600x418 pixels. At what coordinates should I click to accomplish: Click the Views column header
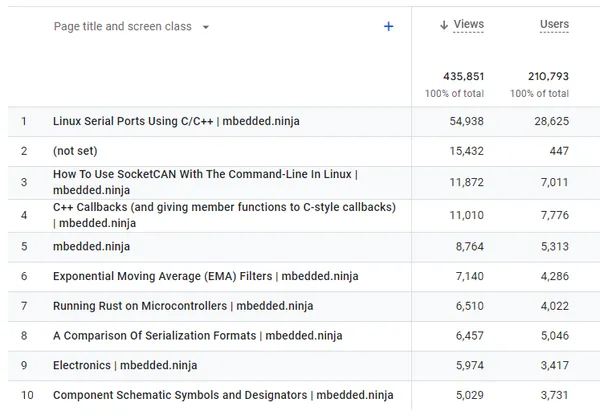(x=468, y=25)
